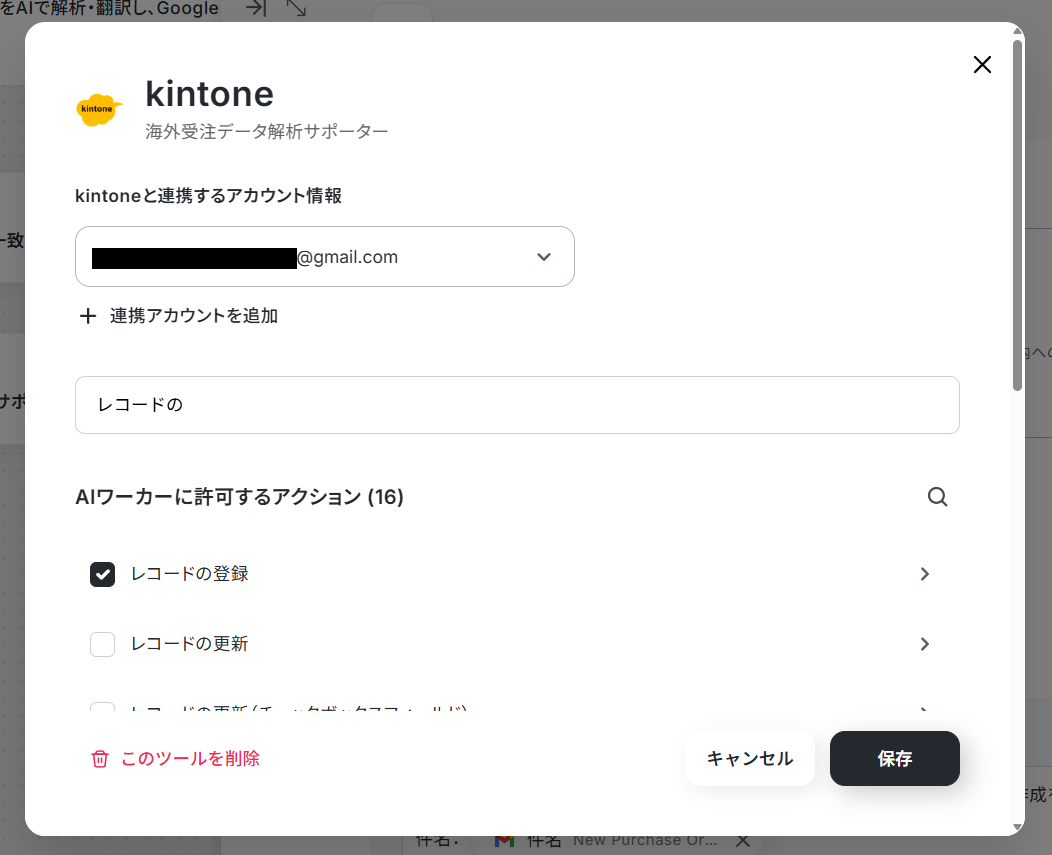Screen dimensions: 1052x855
Task: Check the レコードの更新 checkbox
Action: click(103, 644)
